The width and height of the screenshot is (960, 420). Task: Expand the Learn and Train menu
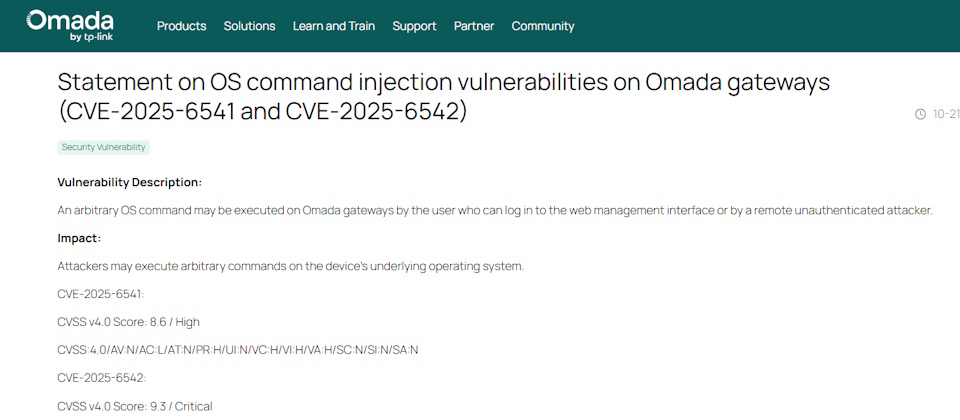coord(334,26)
